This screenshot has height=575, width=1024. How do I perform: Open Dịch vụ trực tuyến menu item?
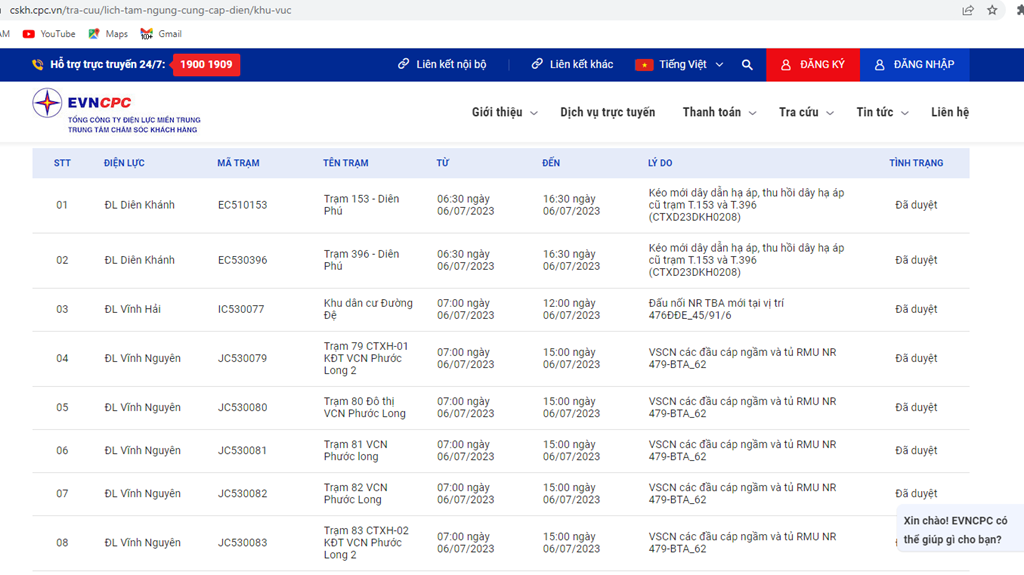(x=607, y=112)
